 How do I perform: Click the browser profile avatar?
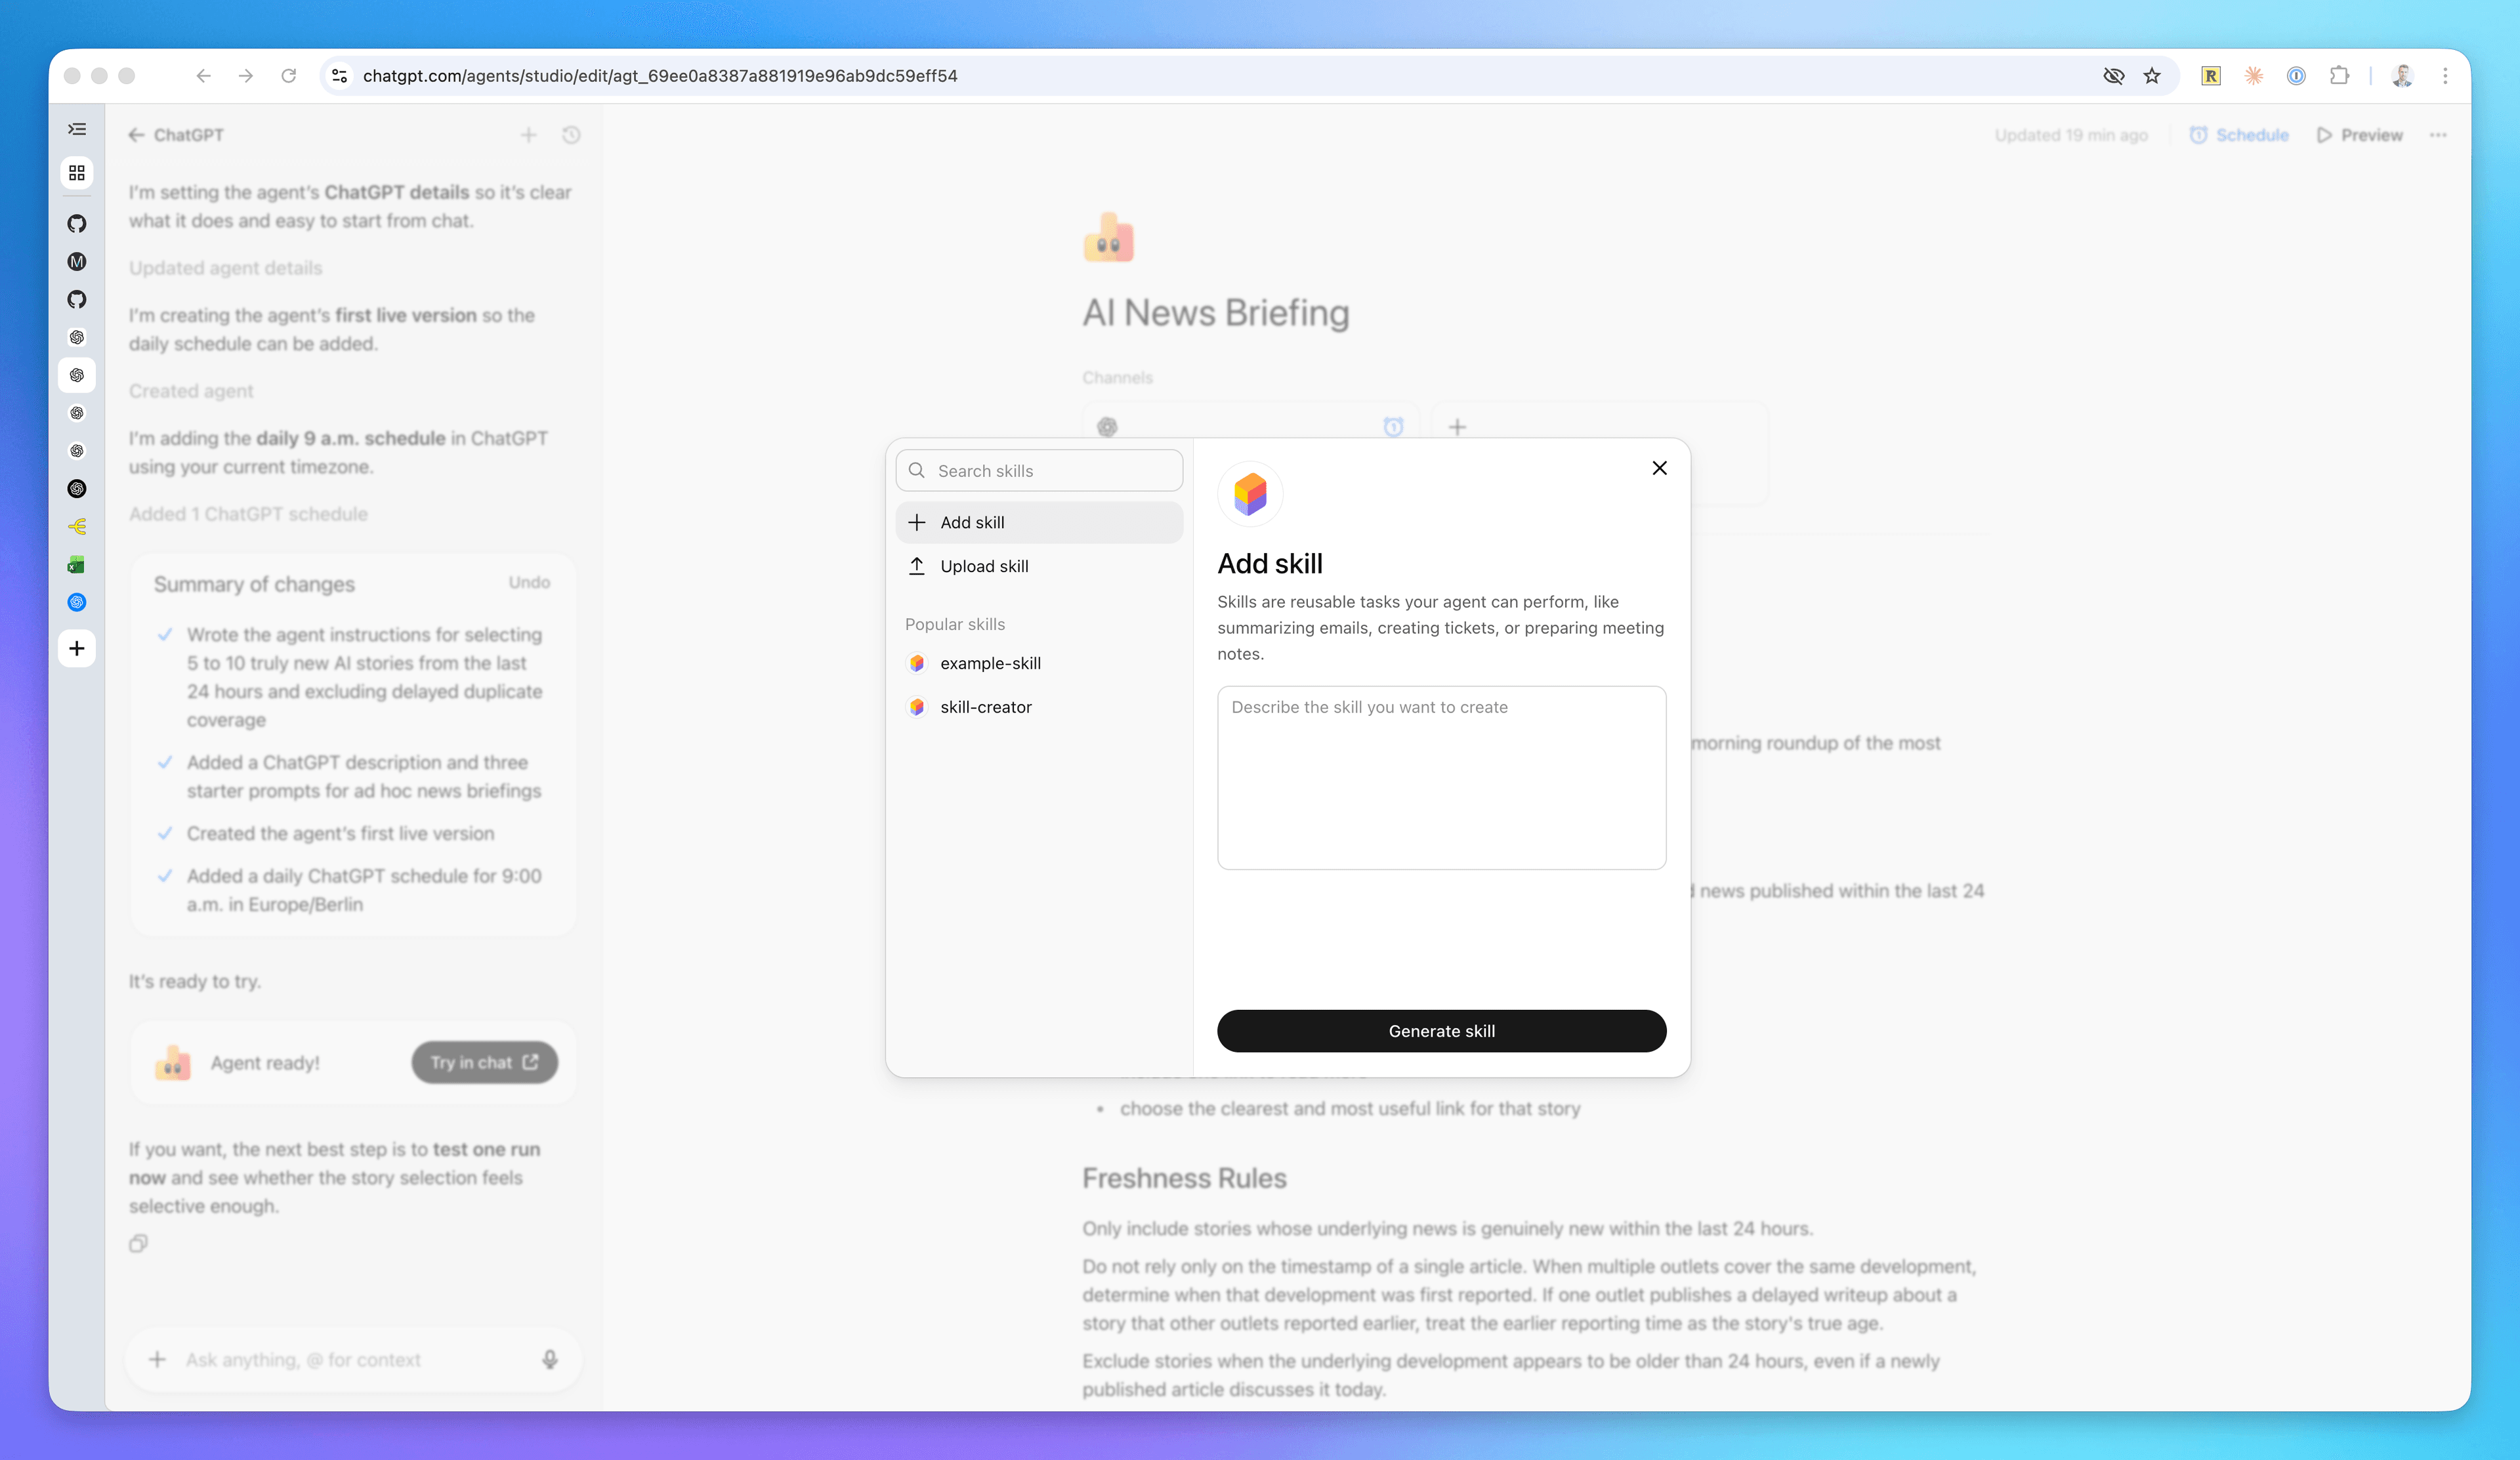coord(2402,76)
